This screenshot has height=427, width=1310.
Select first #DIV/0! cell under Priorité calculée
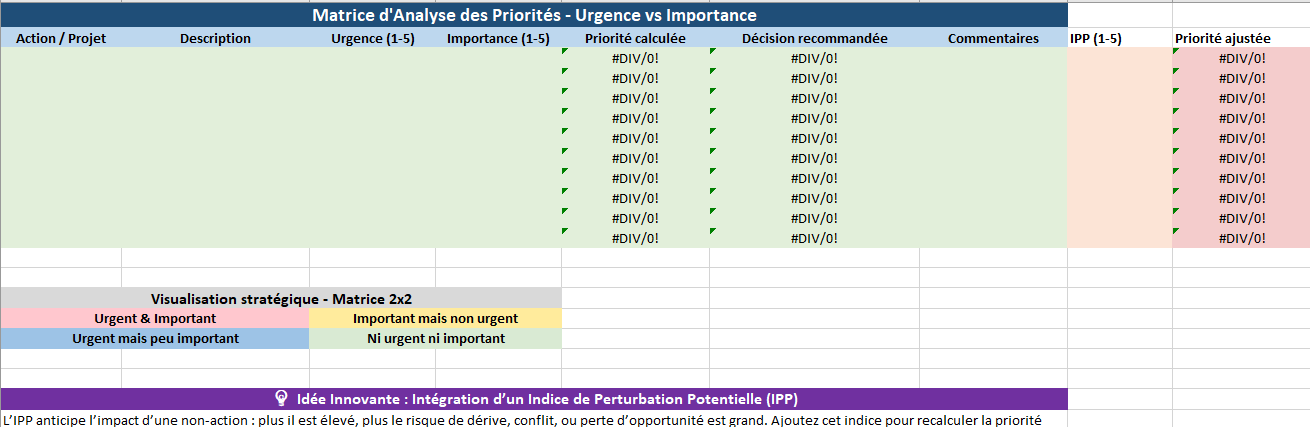coord(635,58)
